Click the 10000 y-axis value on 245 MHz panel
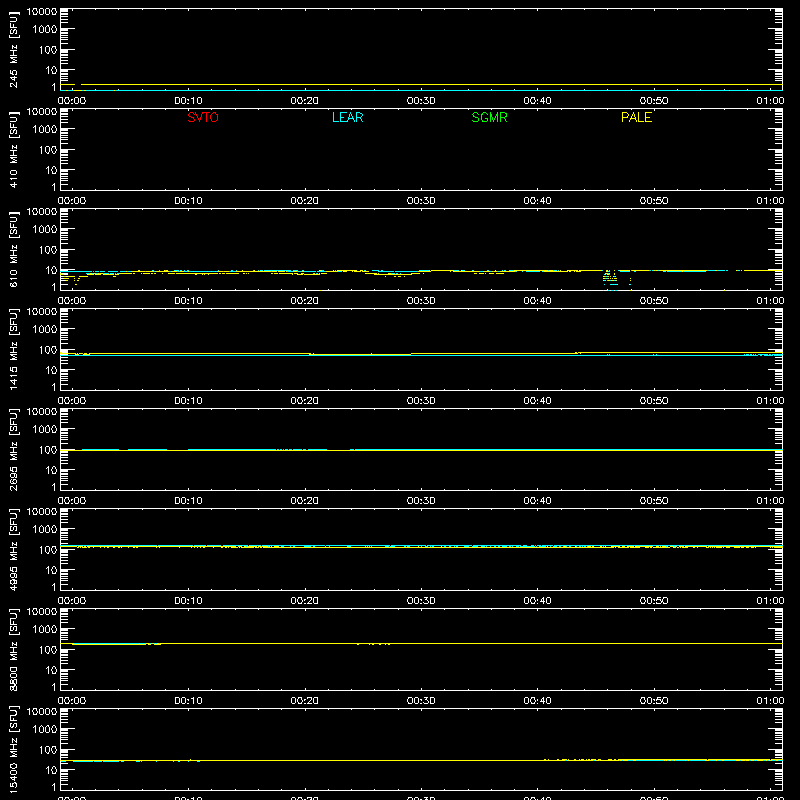The image size is (800, 800). 42,12
